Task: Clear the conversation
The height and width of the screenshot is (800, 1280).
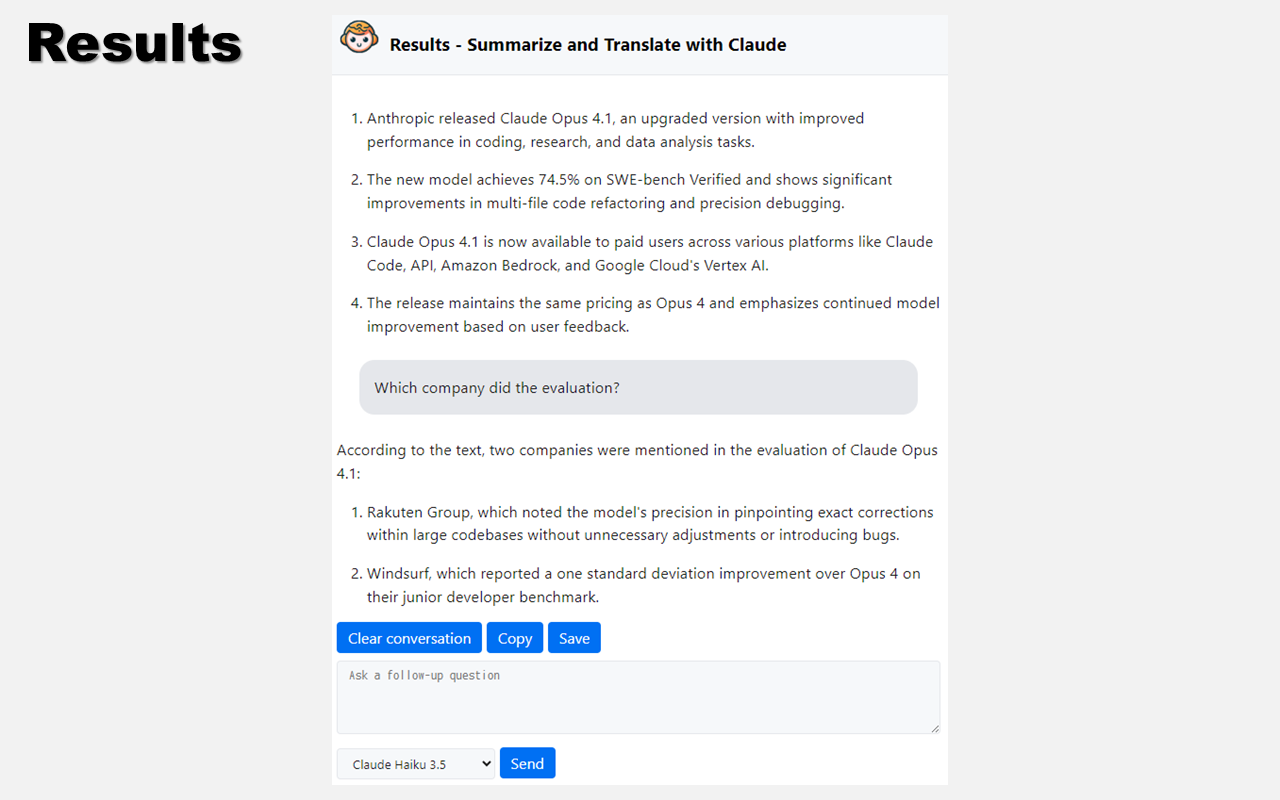Action: pos(409,638)
